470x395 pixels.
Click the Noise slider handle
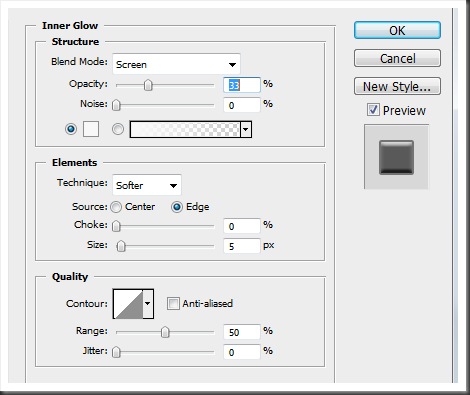click(x=116, y=105)
